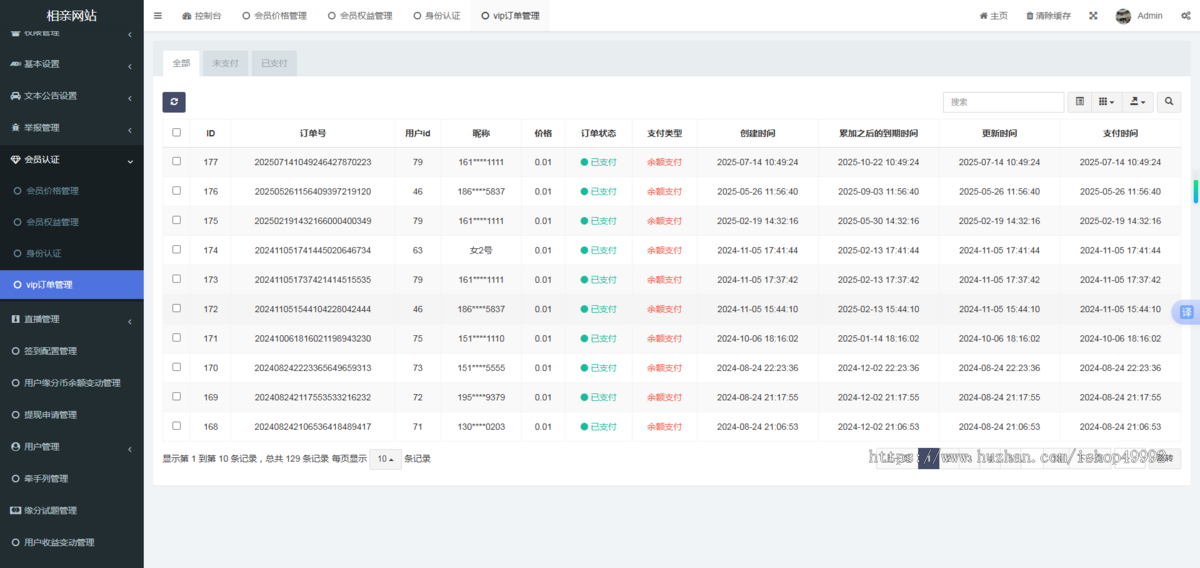
Task: Click the 相亲网站 site title
Action: [72, 15]
